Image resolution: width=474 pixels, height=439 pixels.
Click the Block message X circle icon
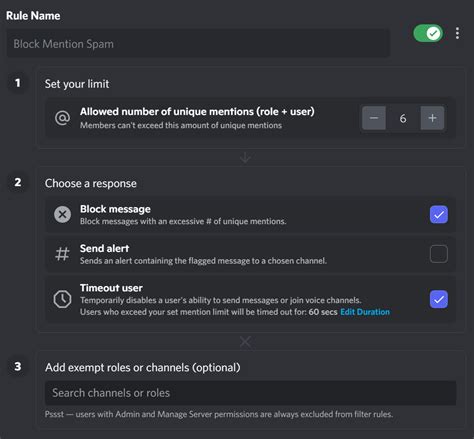(x=62, y=214)
